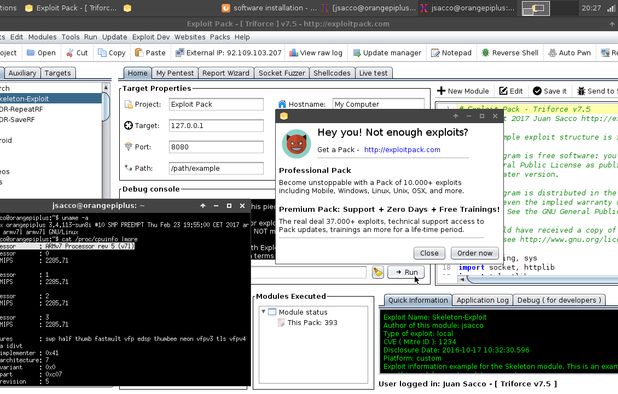Image resolution: width=618 pixels, height=394 pixels.
Task: Switch to the Live test tab
Action: [373, 73]
